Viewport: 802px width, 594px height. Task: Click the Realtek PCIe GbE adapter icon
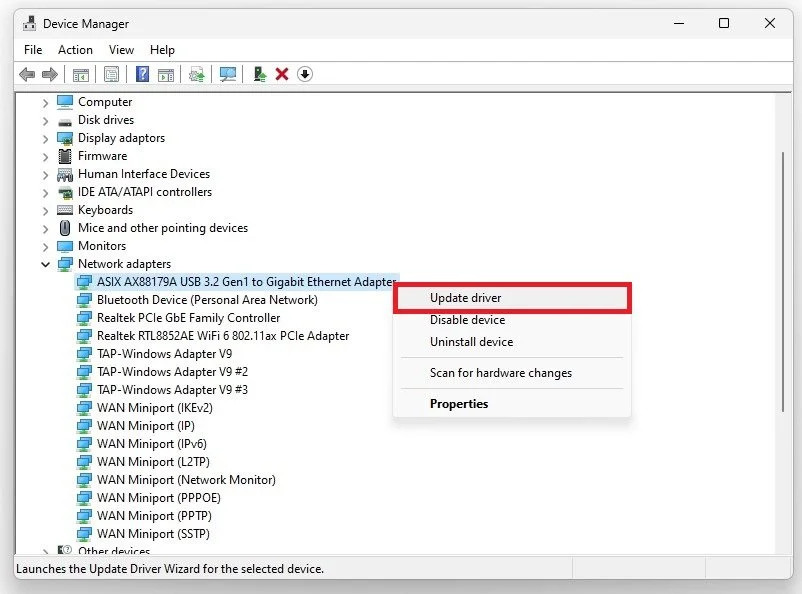tap(84, 318)
